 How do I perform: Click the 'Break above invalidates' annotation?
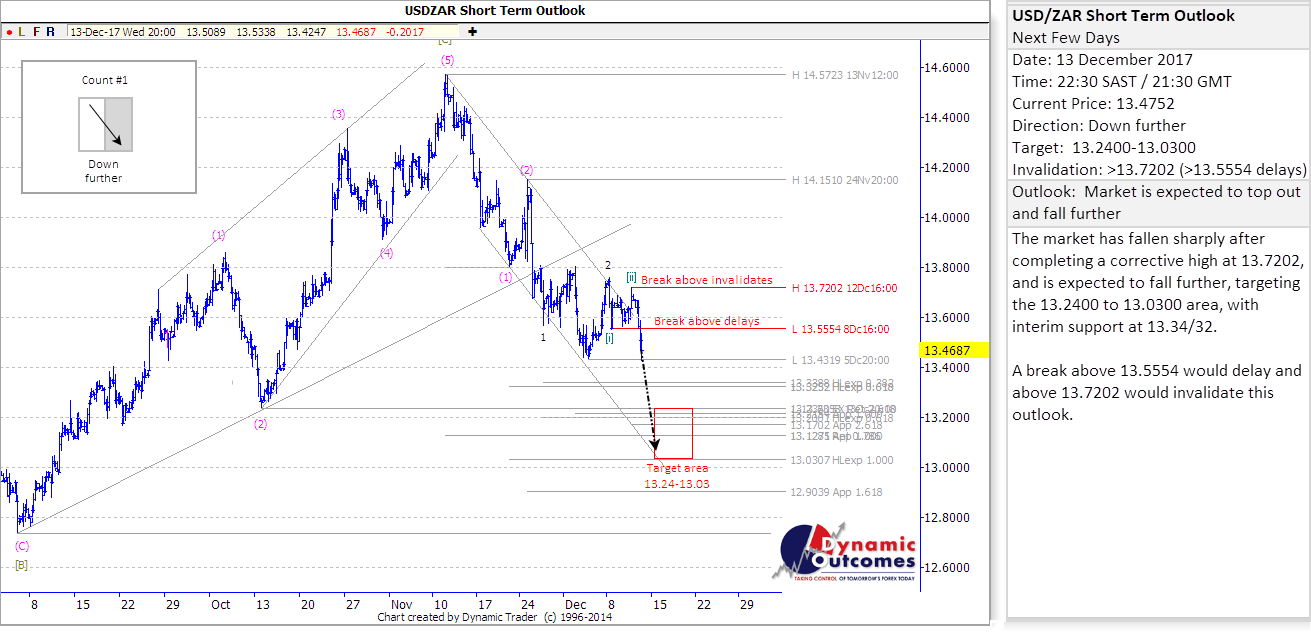coord(707,280)
